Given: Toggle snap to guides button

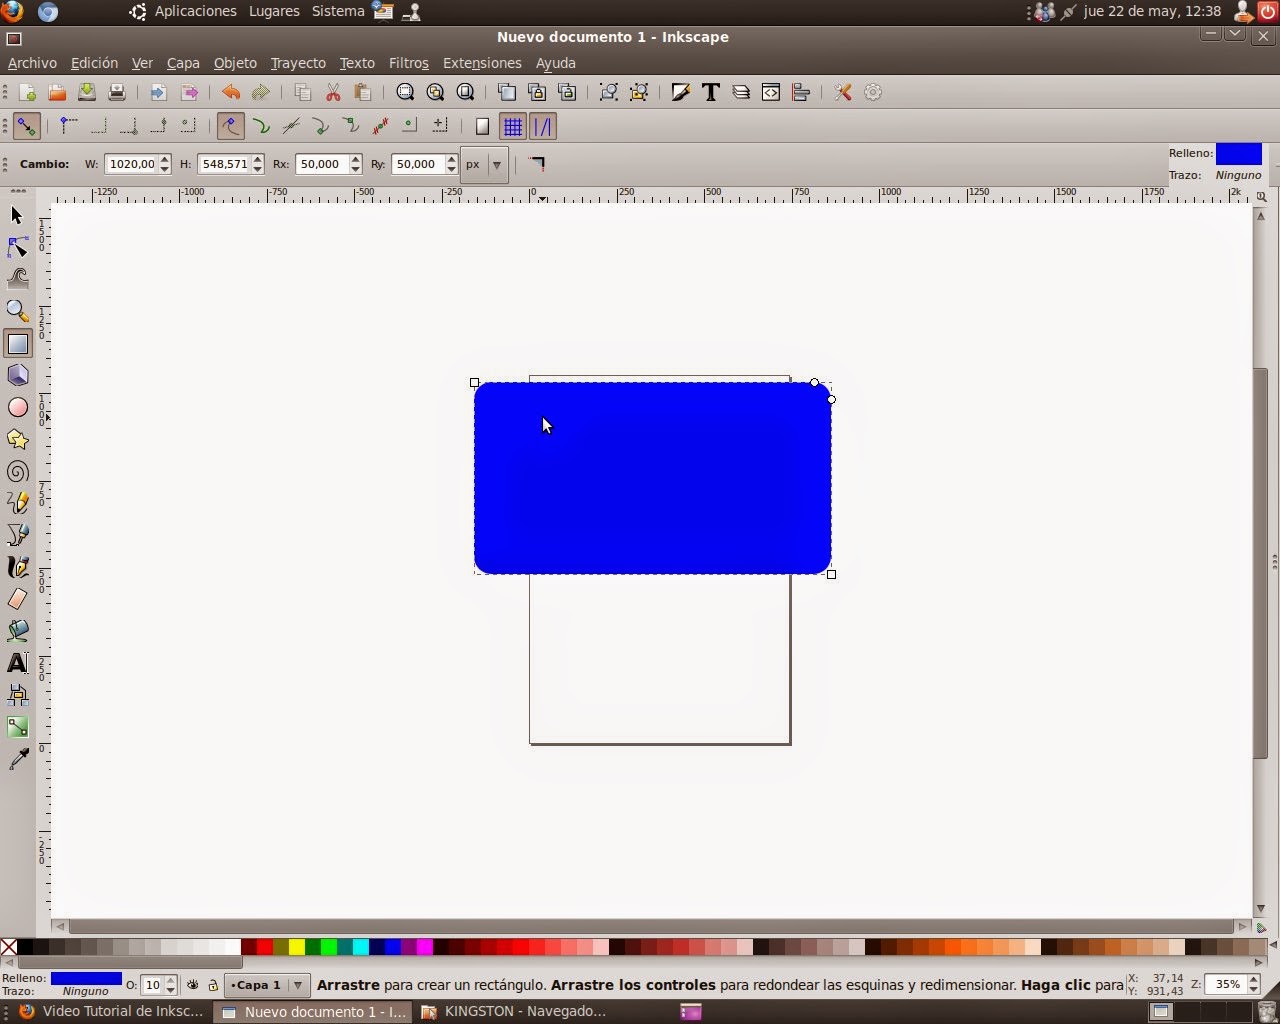Looking at the screenshot, I should point(543,126).
